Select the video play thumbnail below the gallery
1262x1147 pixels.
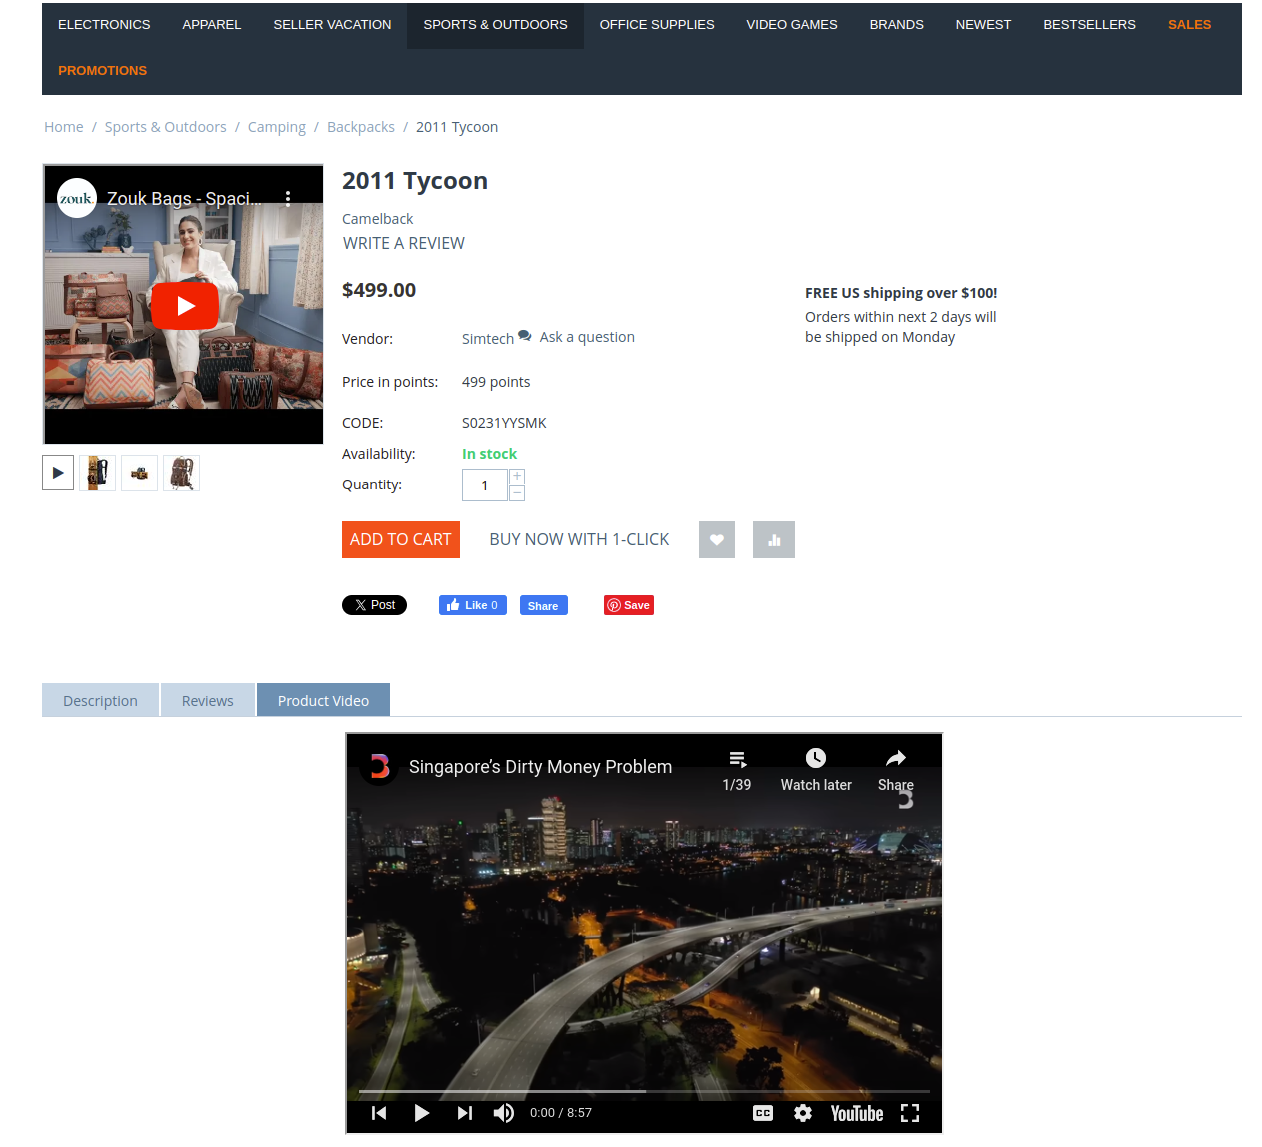tap(58, 473)
